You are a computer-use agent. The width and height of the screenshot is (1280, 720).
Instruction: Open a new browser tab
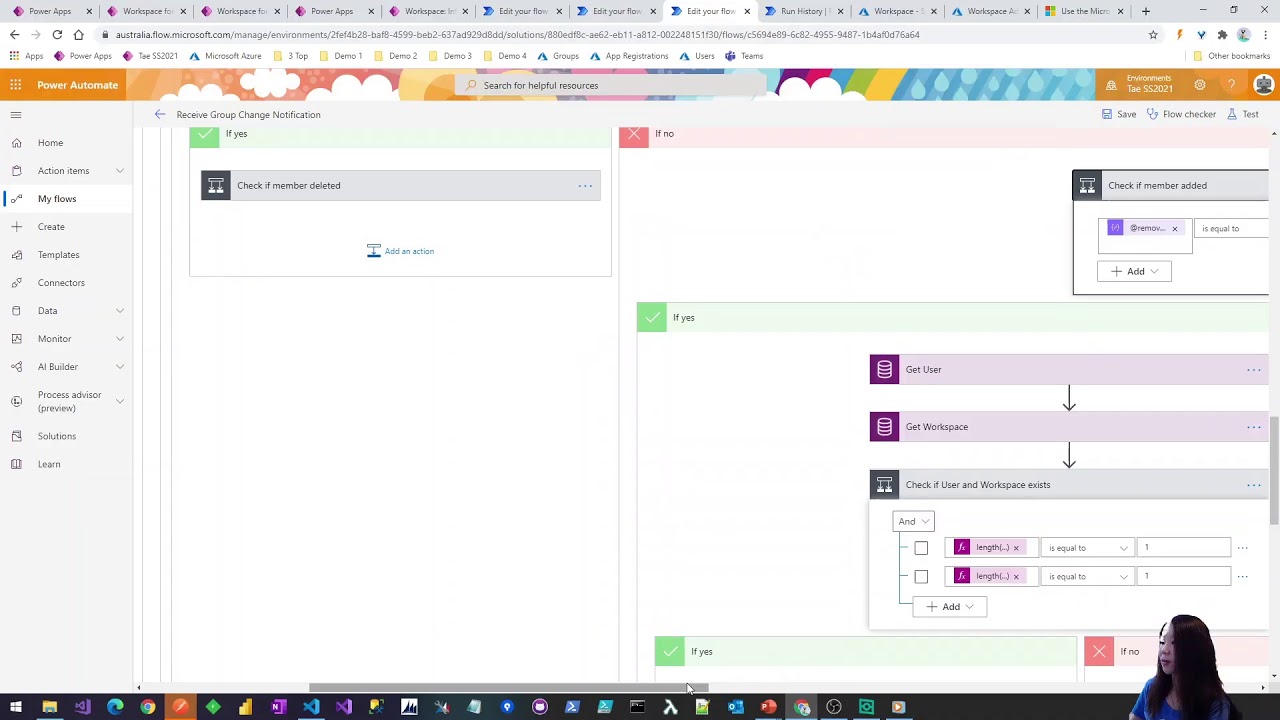[x=1146, y=11]
